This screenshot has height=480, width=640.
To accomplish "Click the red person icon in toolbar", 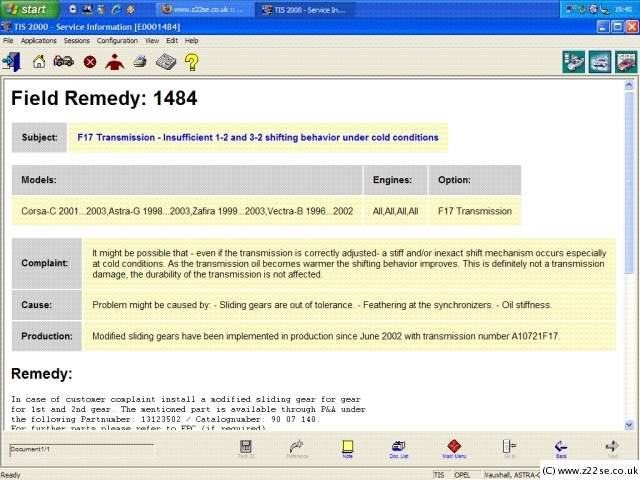I will click(x=114, y=62).
